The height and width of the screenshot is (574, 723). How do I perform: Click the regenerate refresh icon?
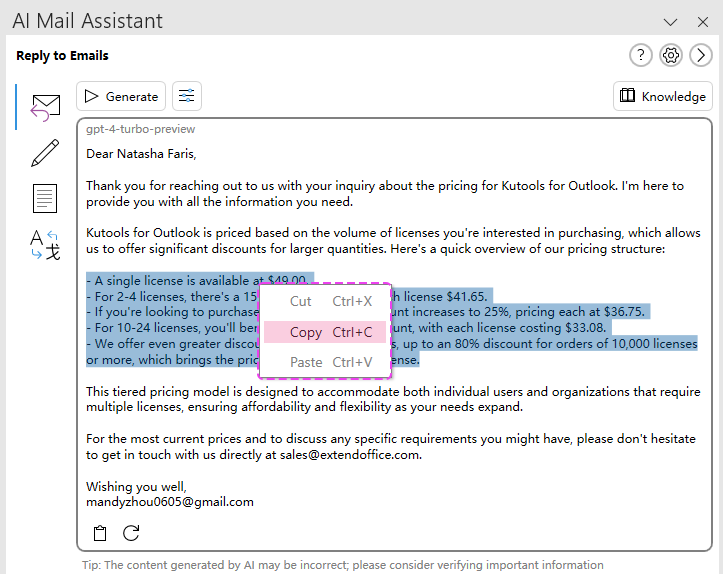coord(131,533)
